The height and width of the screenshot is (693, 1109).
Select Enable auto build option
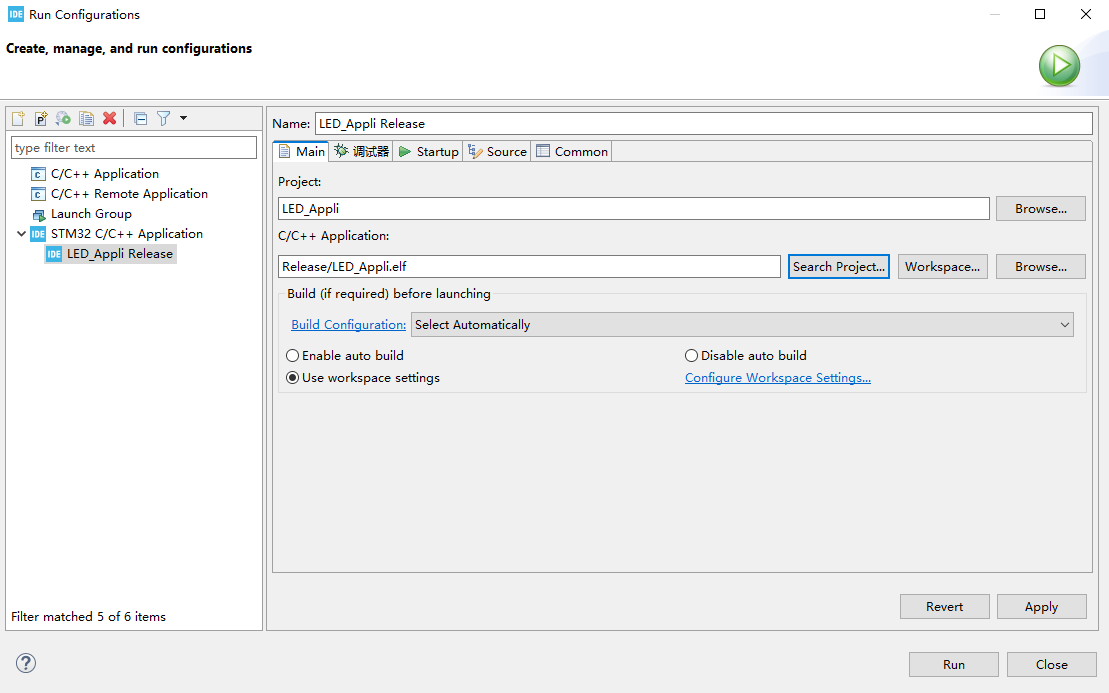345,356
